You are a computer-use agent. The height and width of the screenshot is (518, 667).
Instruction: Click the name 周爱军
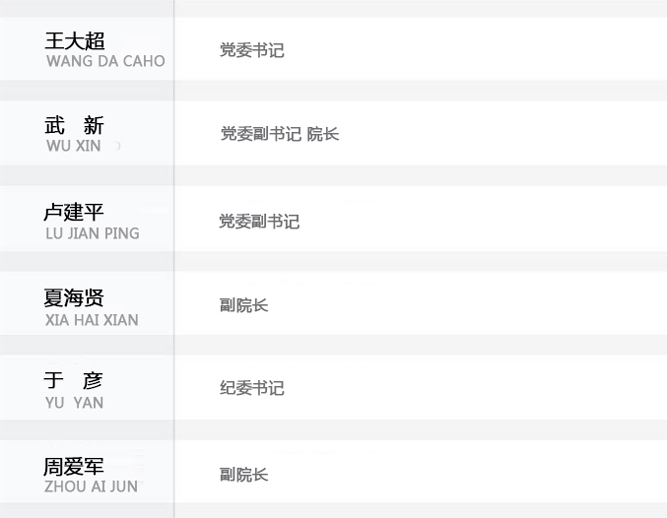coord(74,467)
